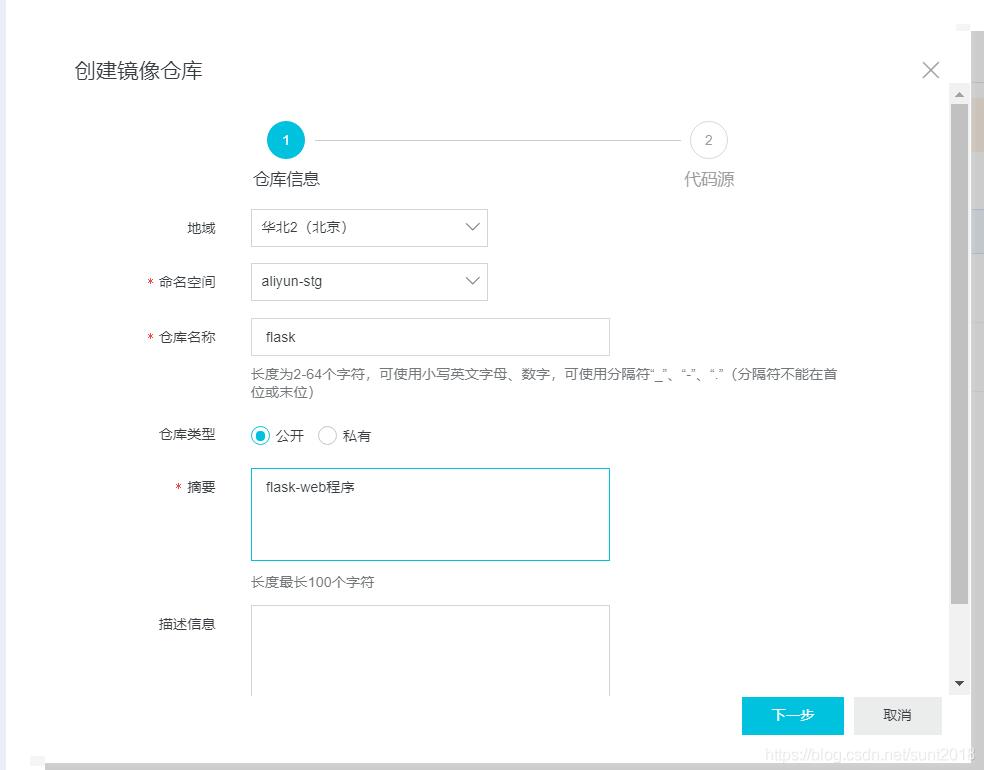Click the 下一步 button

pyautogui.click(x=792, y=715)
